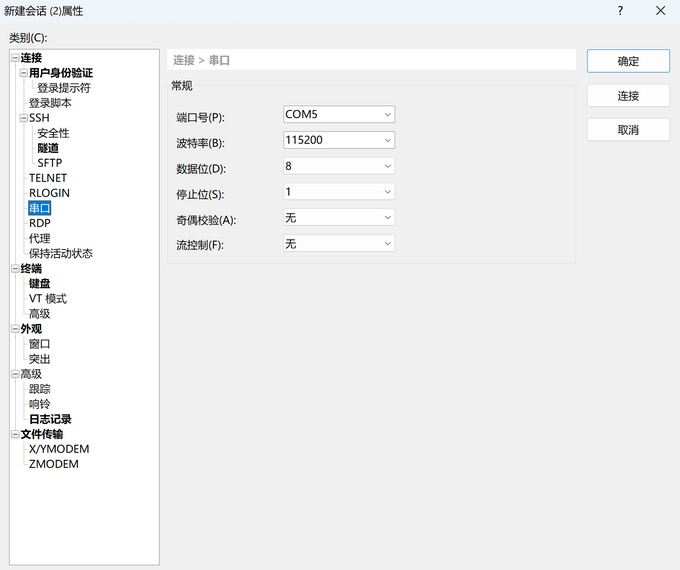Select 窗口 under 外观

coord(39,344)
